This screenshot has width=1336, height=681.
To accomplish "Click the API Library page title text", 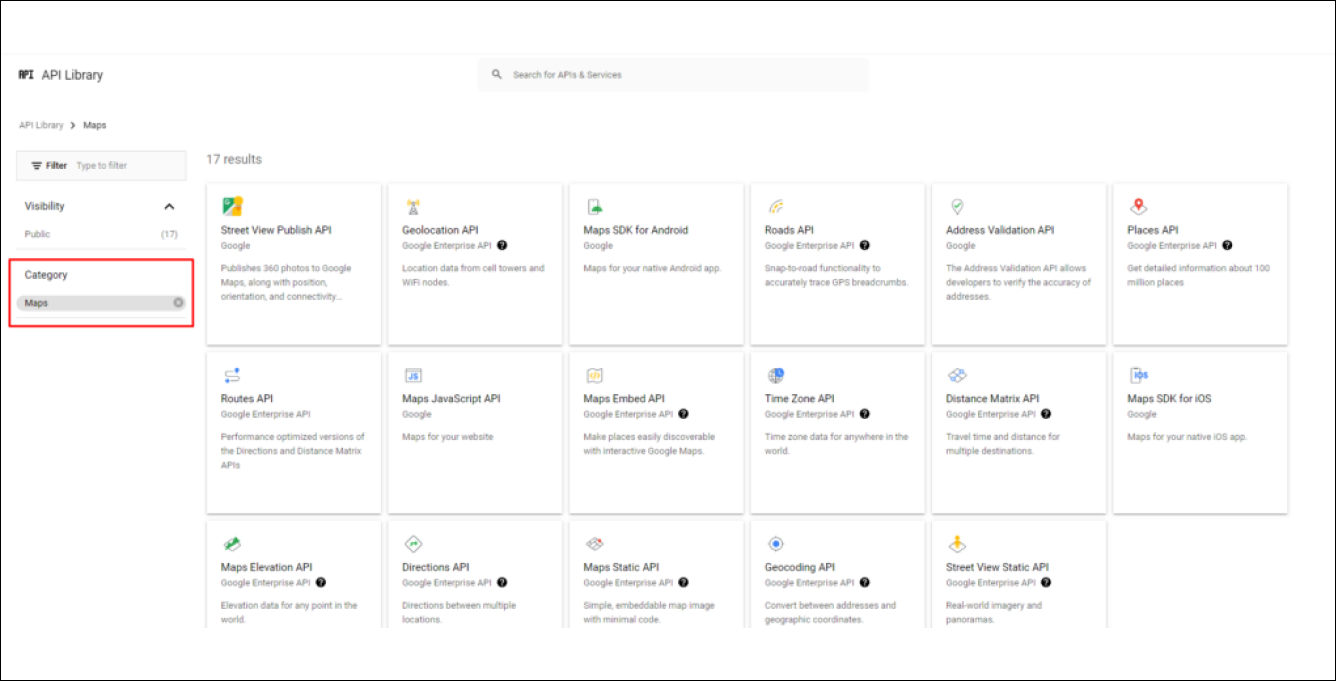I will (x=72, y=75).
